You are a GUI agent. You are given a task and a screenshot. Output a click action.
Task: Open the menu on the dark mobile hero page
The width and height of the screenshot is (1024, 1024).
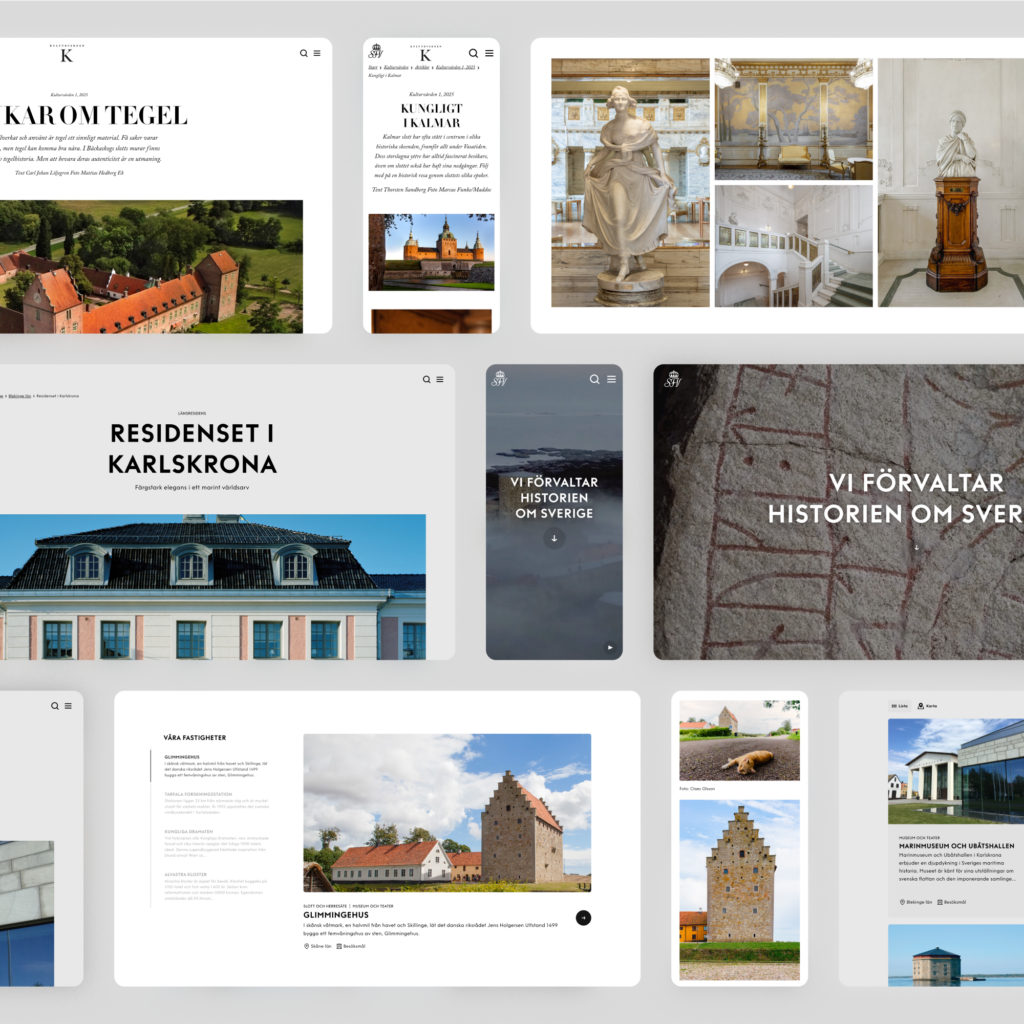tap(611, 379)
